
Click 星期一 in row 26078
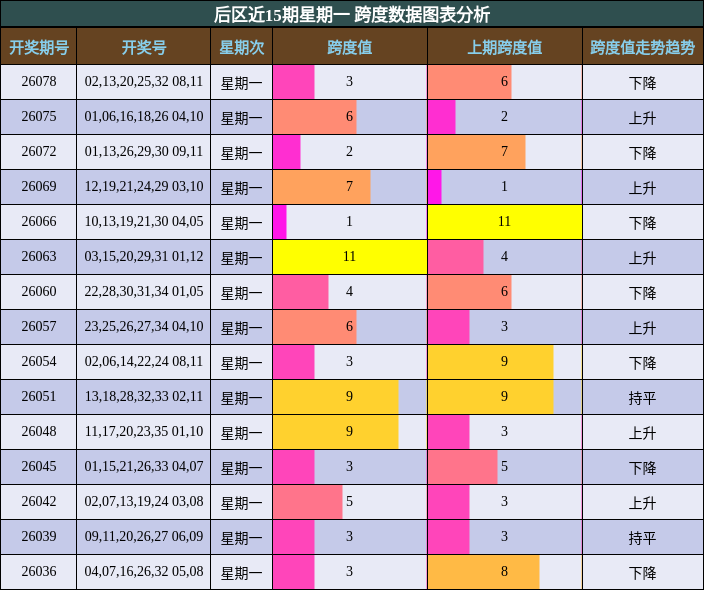point(242,83)
